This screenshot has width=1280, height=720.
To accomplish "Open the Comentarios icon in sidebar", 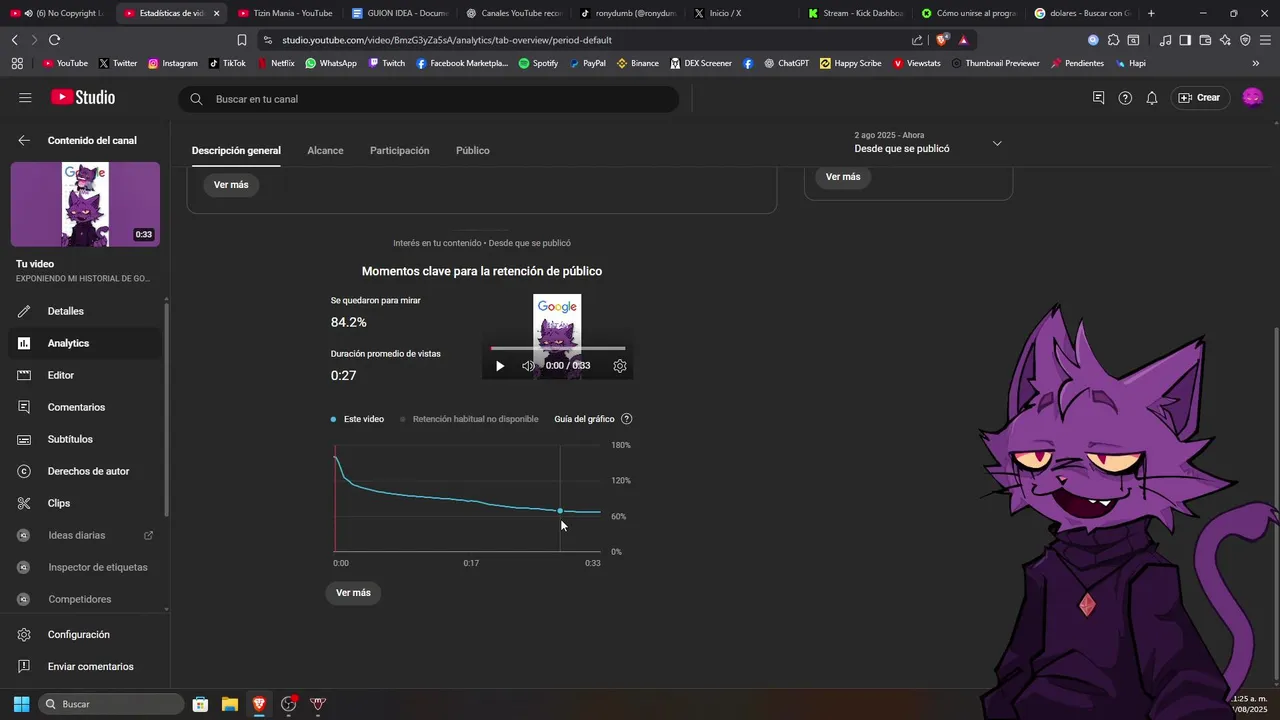I will 25,407.
